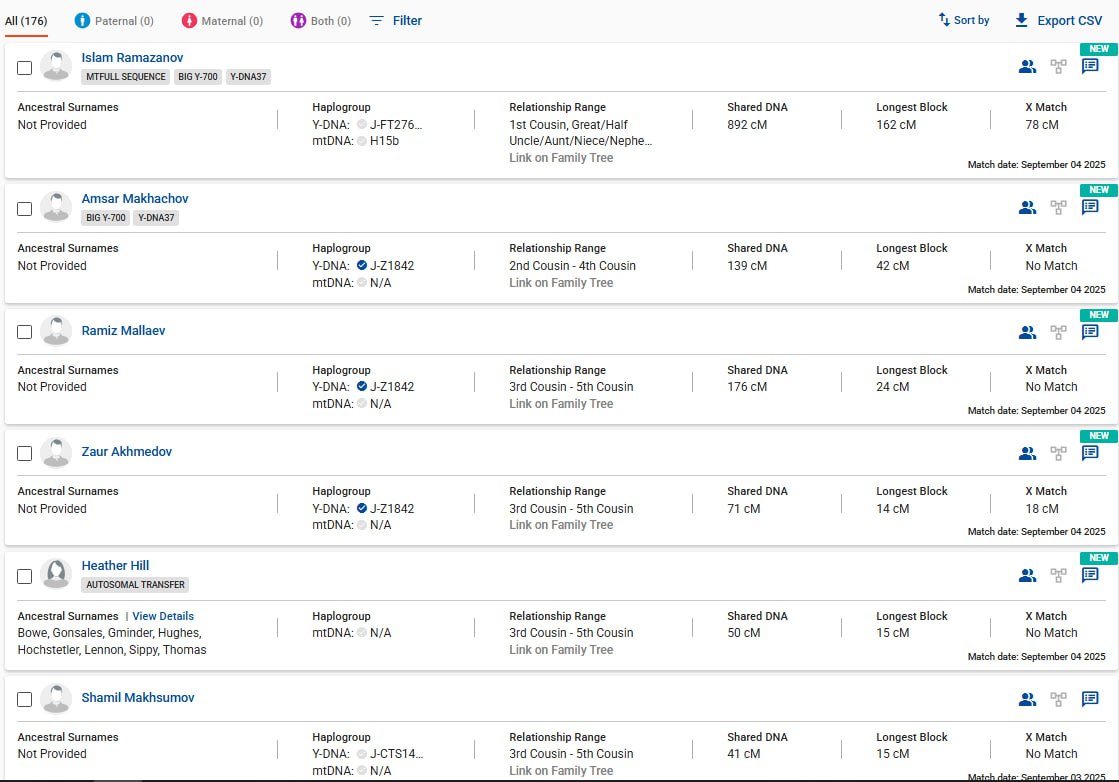Screen dimensions: 1119x782
Task: Click Heather Hill's profile avatar
Action: coord(56,574)
